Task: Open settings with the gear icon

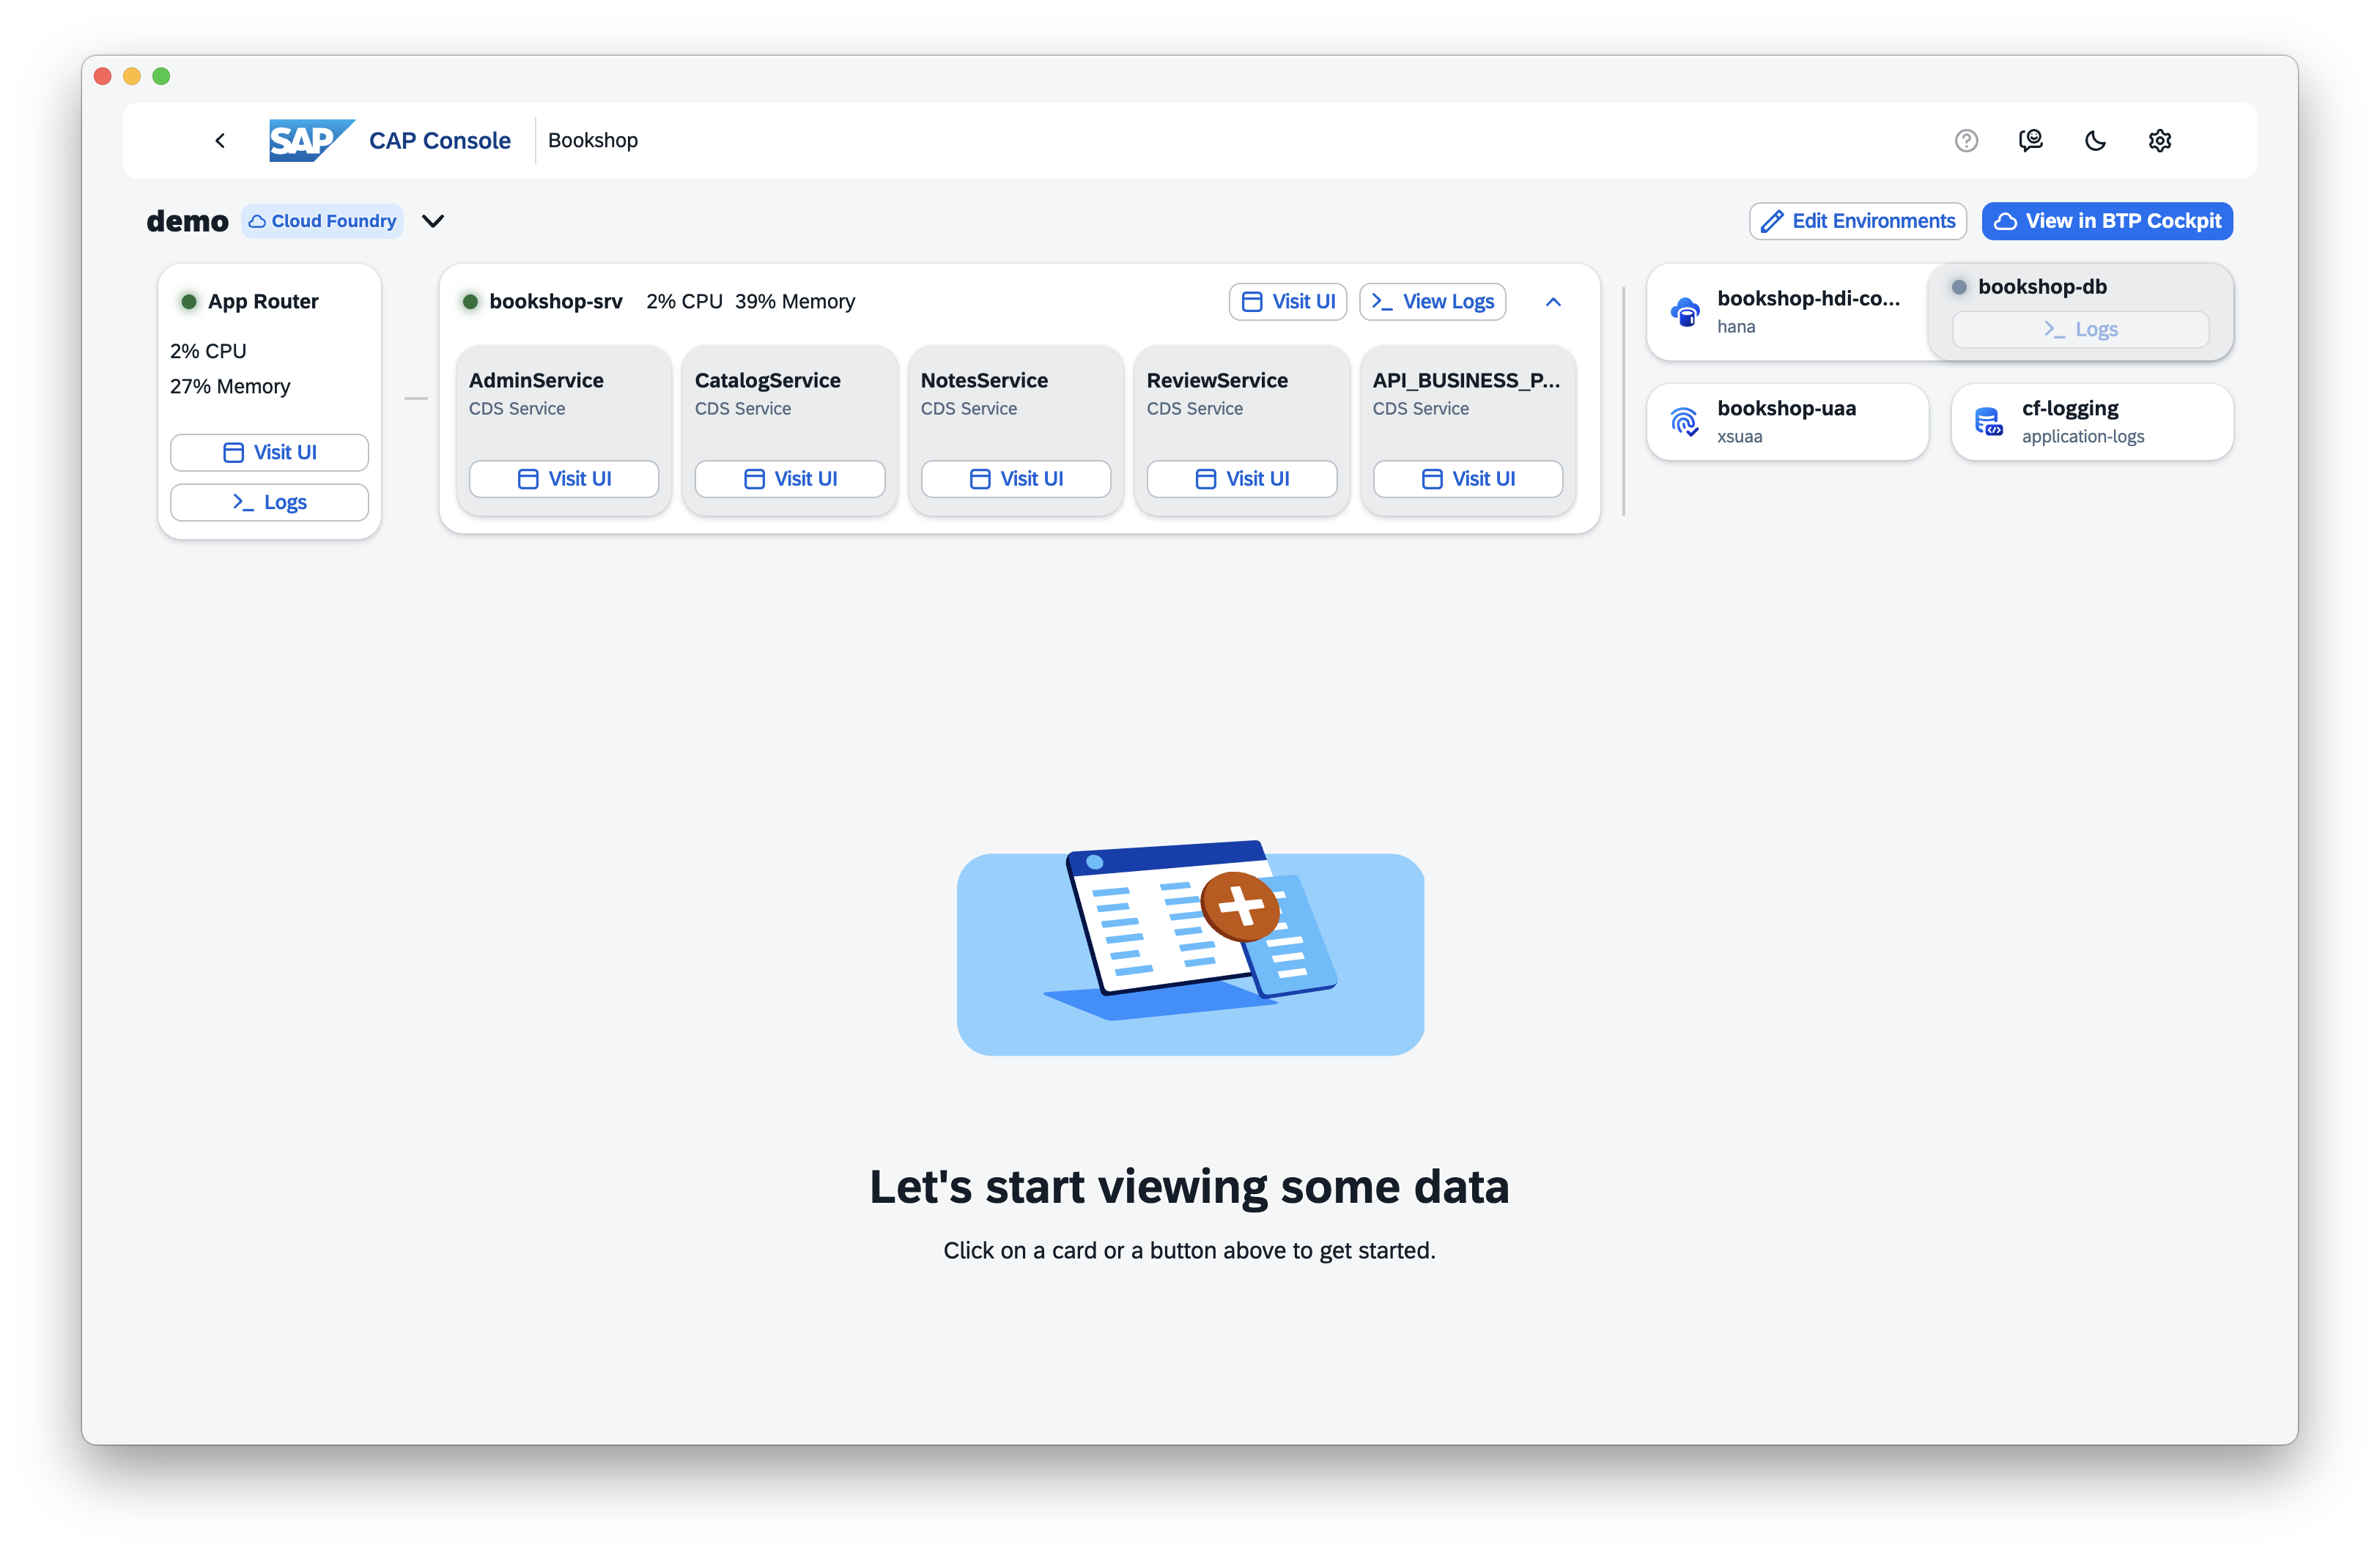Action: 2160,140
